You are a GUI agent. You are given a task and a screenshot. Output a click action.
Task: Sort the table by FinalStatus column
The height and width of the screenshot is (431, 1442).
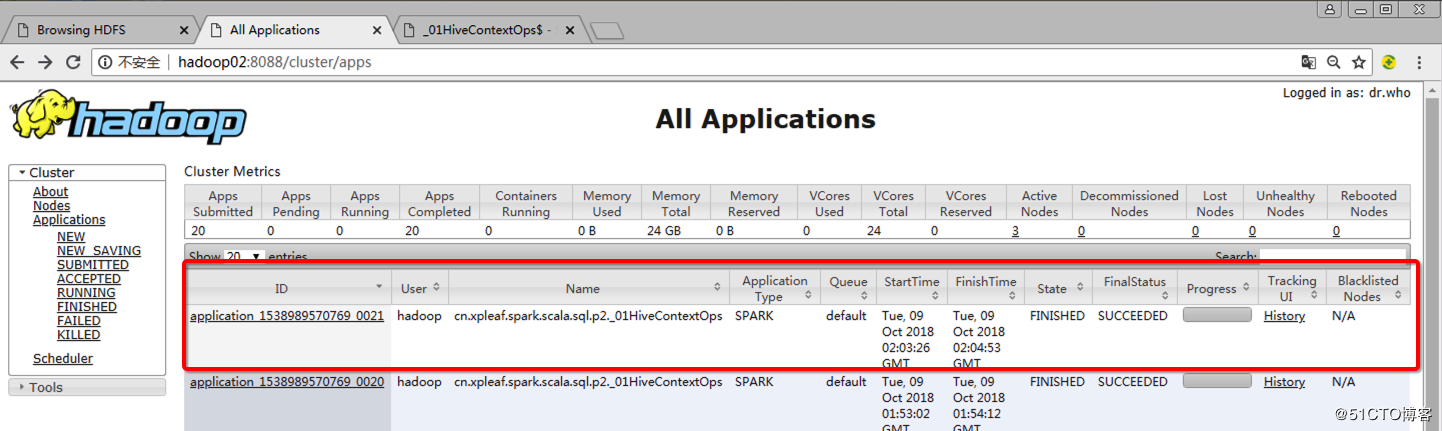tap(1134, 288)
